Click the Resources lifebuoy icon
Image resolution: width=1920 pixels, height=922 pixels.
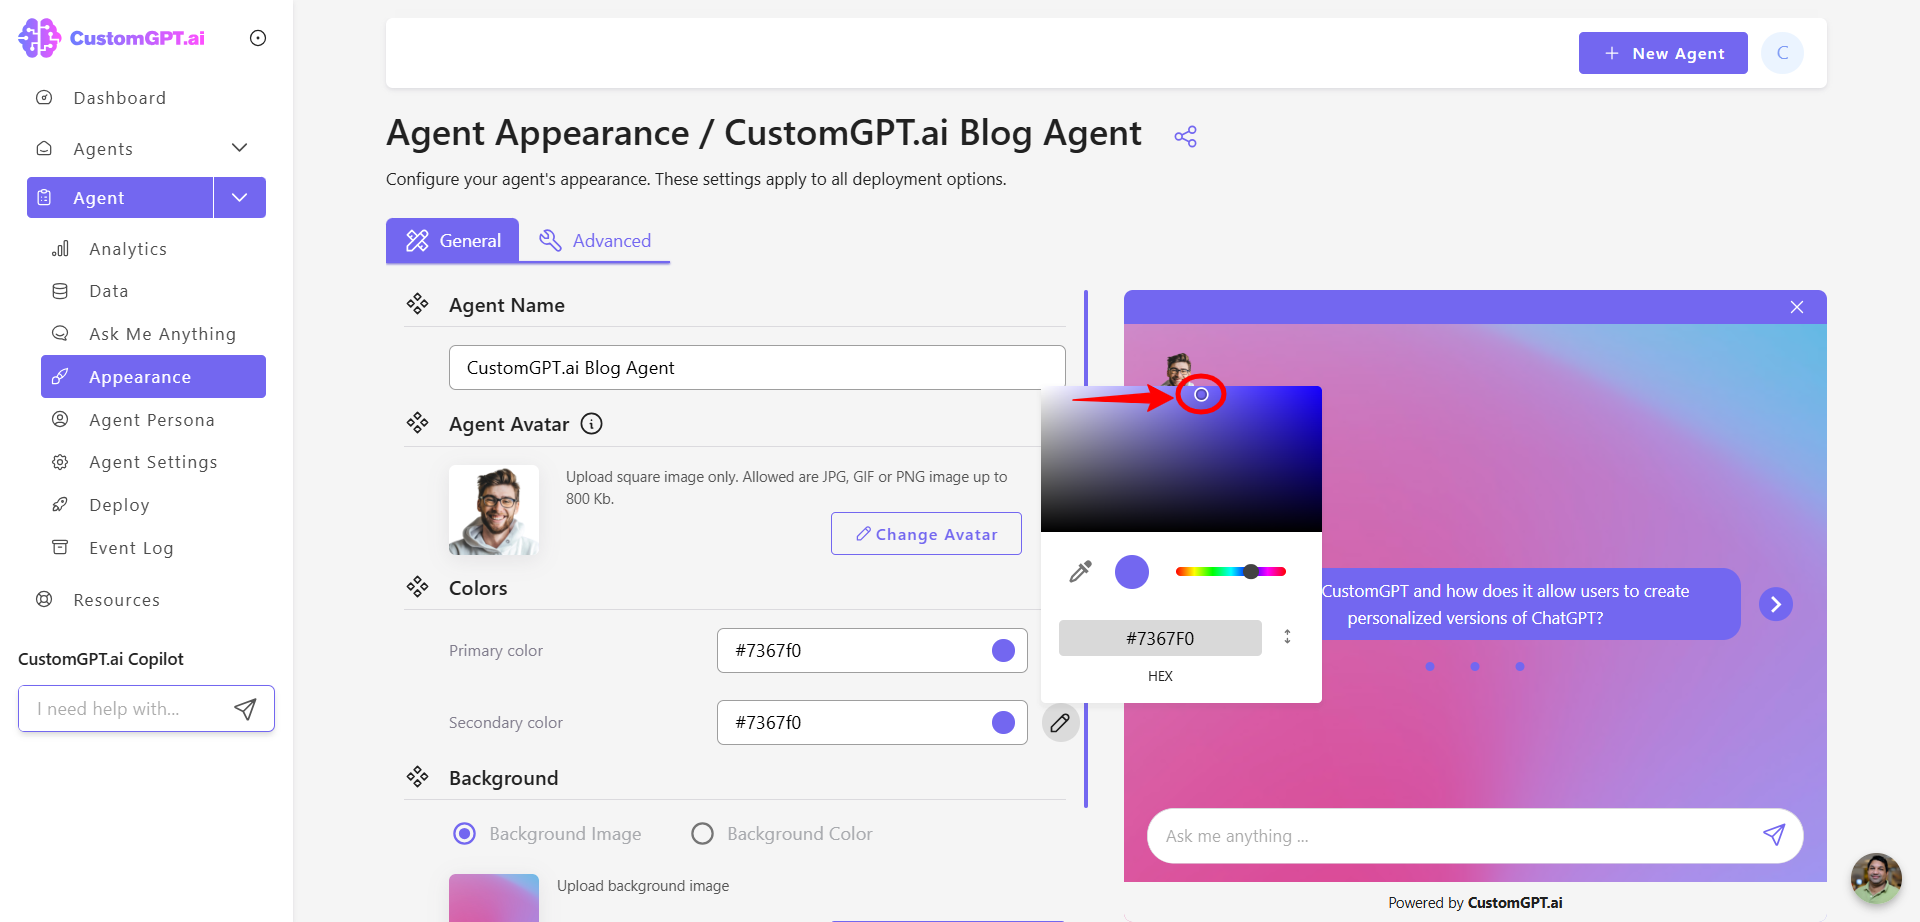point(44,600)
